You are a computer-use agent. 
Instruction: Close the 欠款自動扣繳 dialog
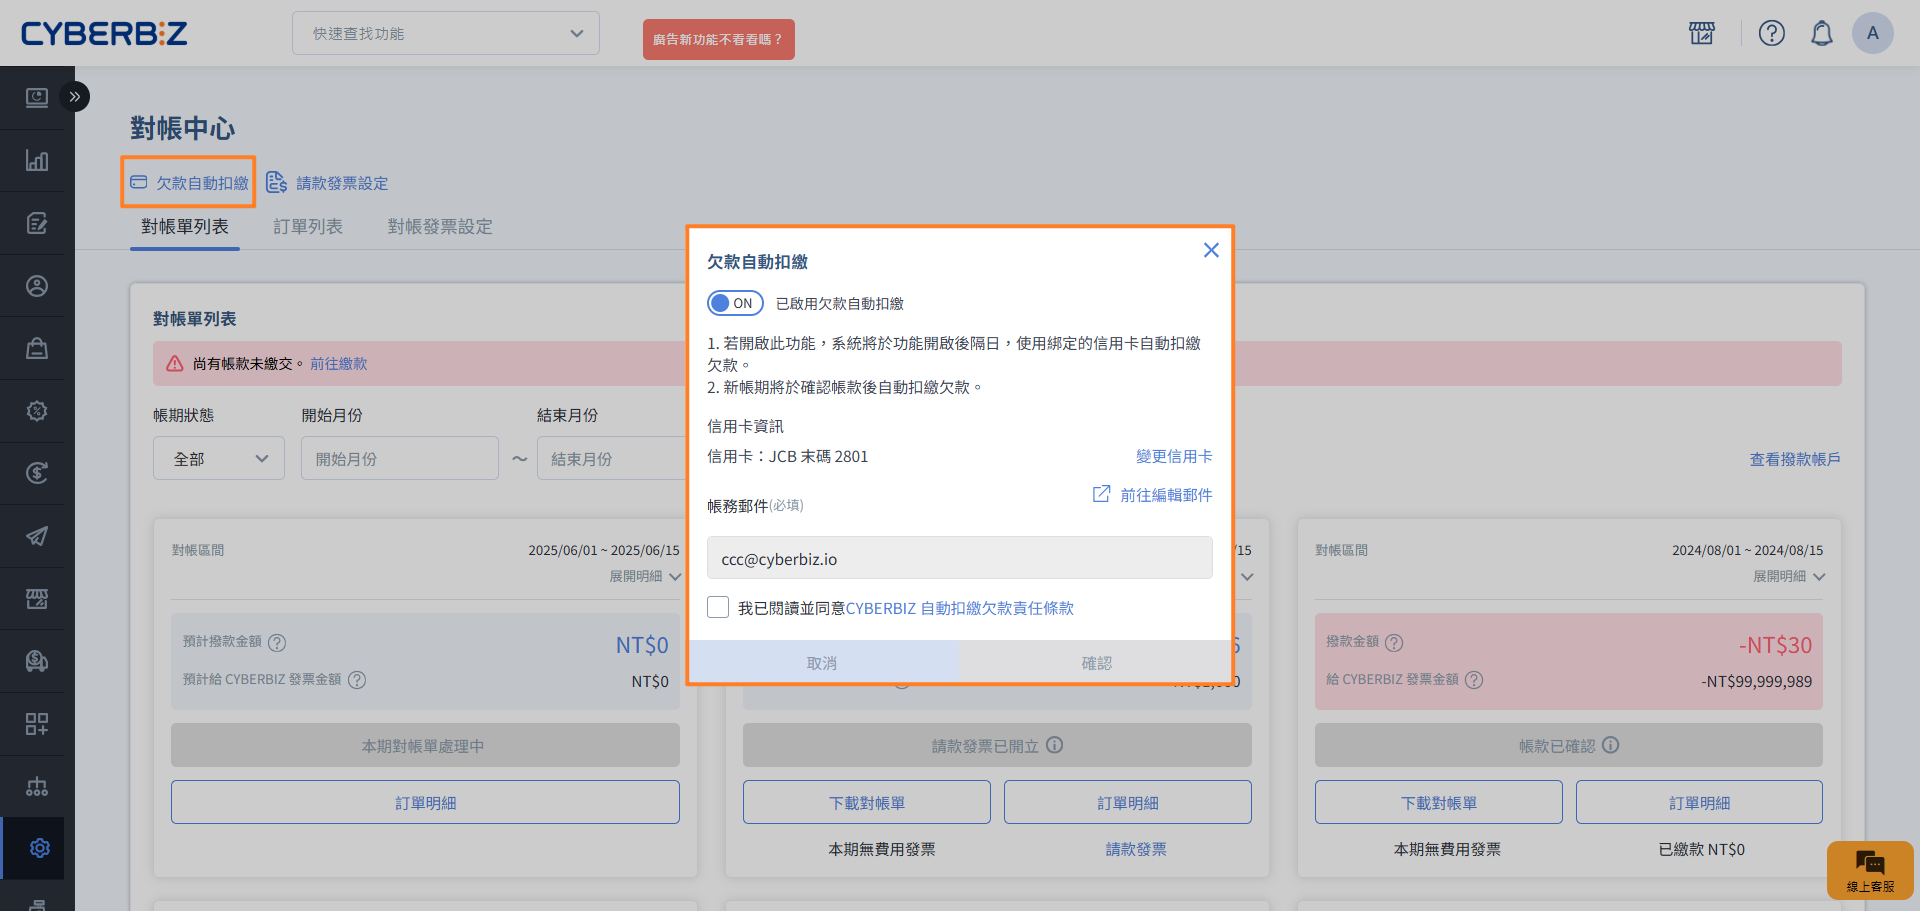point(1211,250)
